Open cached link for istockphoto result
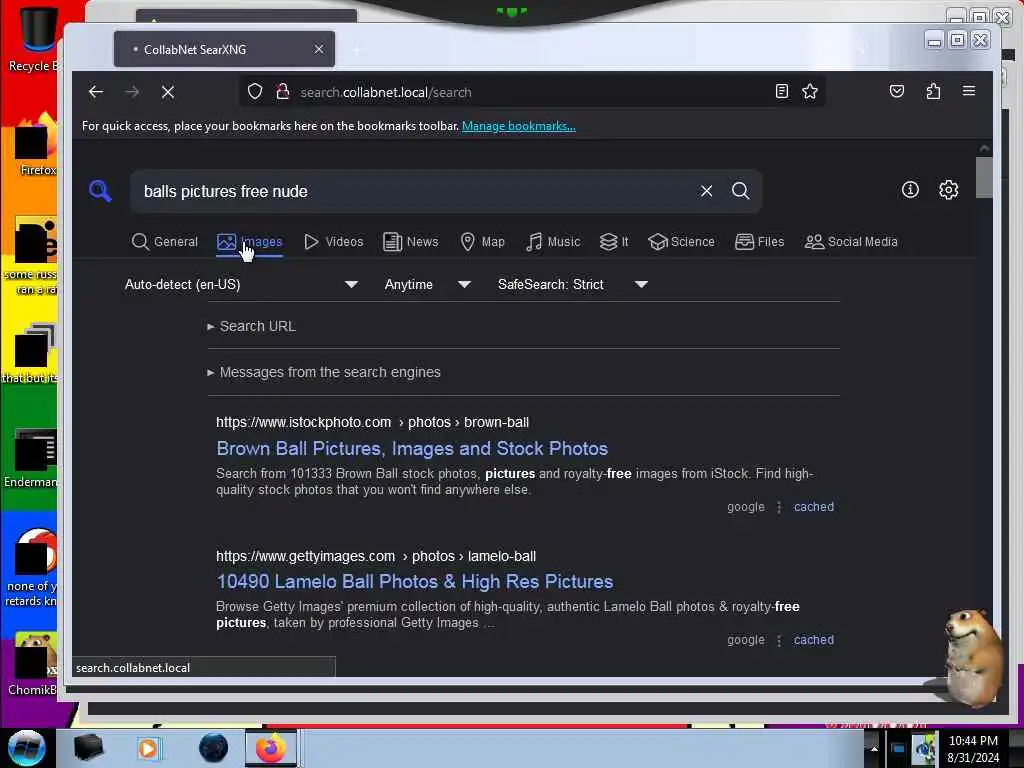Viewport: 1024px width, 768px height. tap(814, 507)
